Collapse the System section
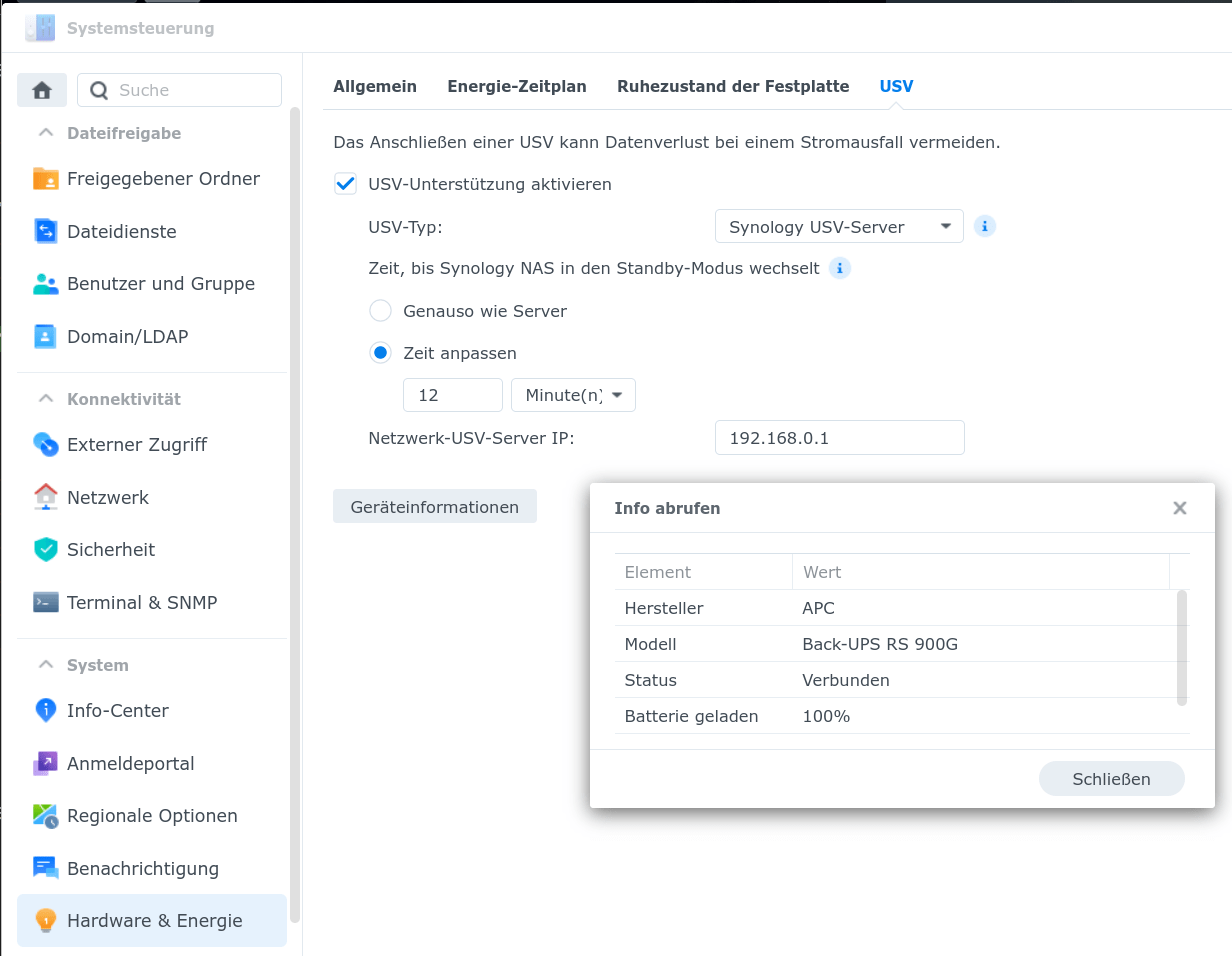The image size is (1232, 956). (45, 665)
